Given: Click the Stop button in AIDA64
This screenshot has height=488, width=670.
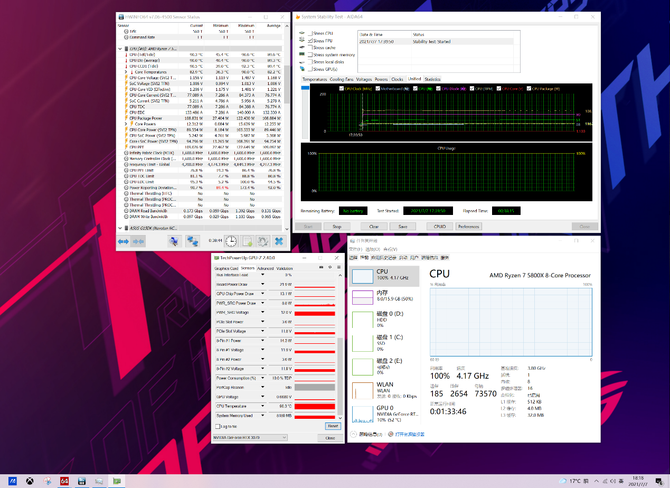Looking at the screenshot, I should click(x=337, y=226).
